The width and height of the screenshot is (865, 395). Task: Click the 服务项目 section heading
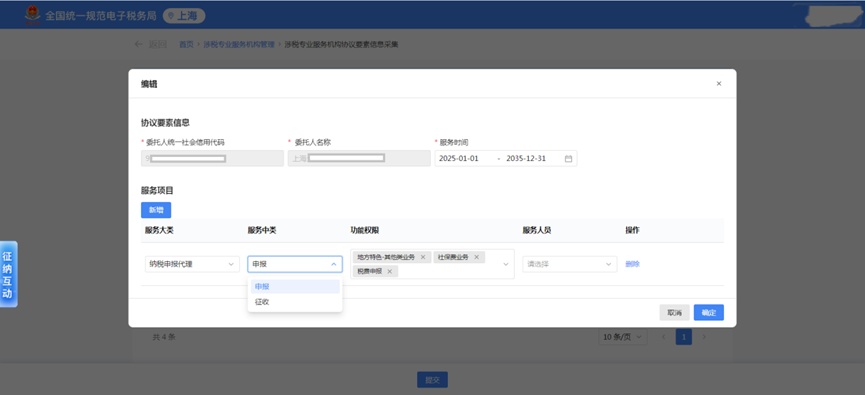tap(157, 190)
